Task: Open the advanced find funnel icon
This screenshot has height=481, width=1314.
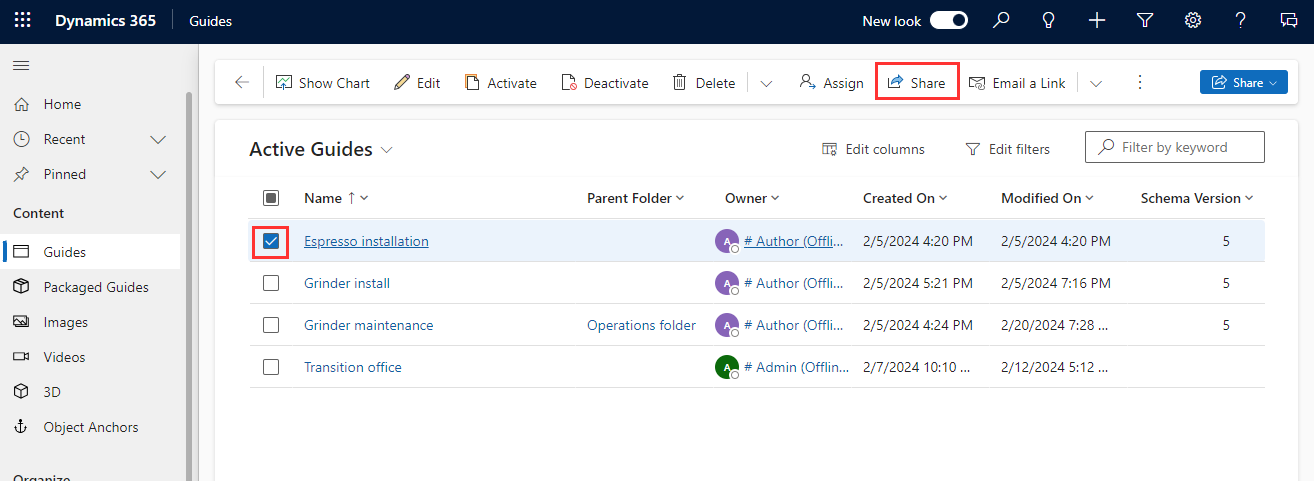Action: [1145, 21]
